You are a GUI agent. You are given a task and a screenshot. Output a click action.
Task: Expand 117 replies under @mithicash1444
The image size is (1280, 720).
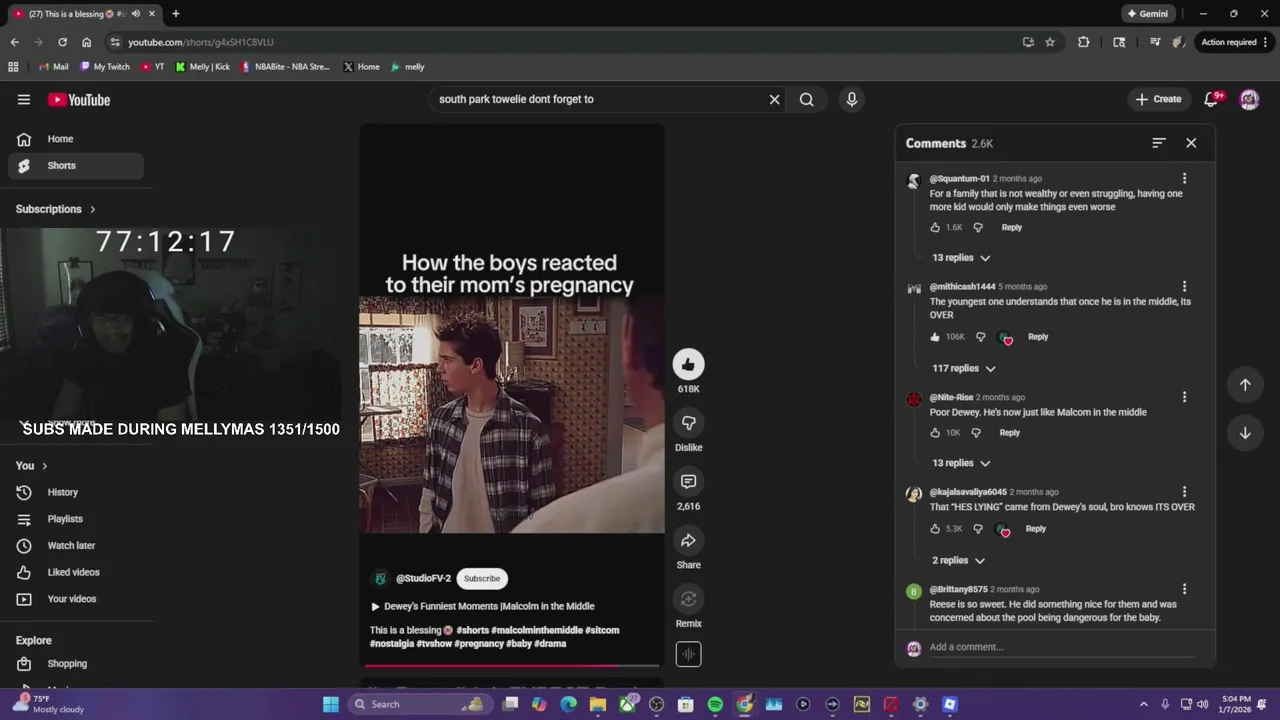(x=964, y=368)
